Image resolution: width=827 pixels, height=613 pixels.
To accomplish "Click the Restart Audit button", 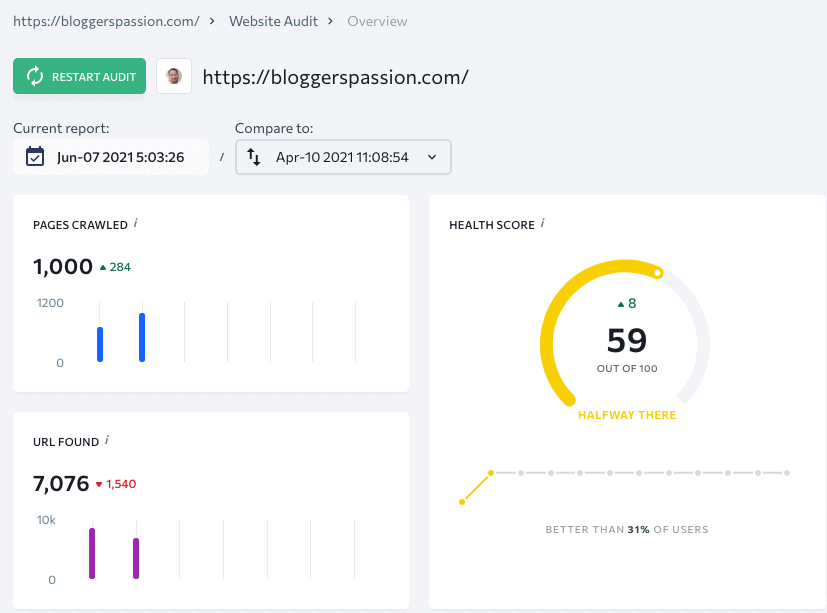I will (79, 76).
